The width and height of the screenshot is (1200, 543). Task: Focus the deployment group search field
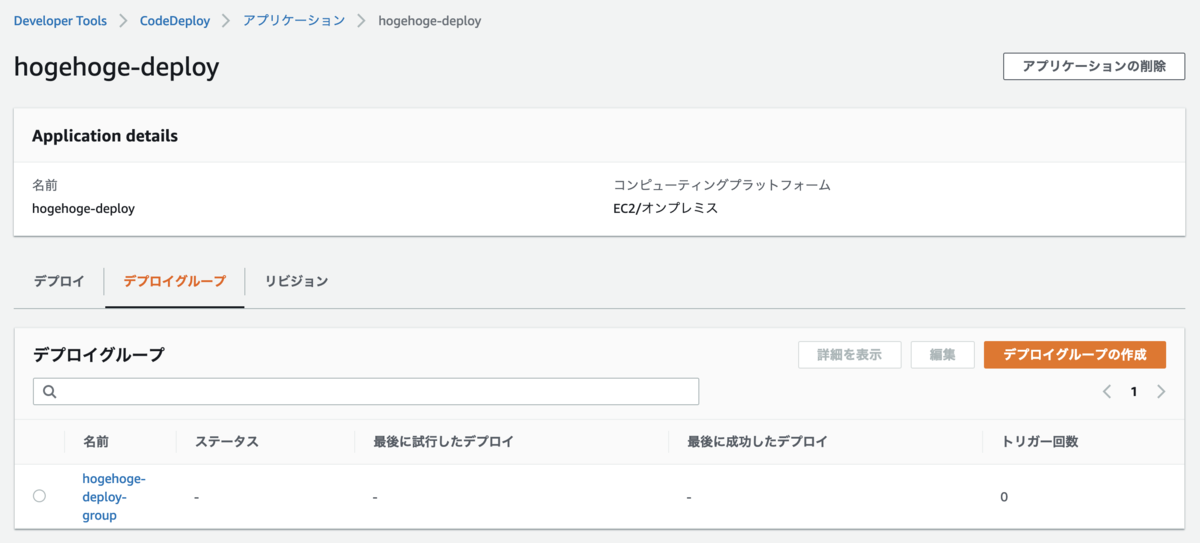[x=366, y=392]
